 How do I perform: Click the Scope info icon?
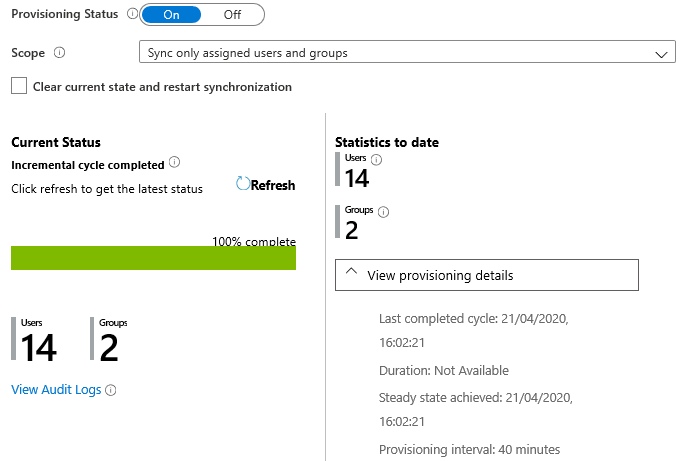(59, 53)
